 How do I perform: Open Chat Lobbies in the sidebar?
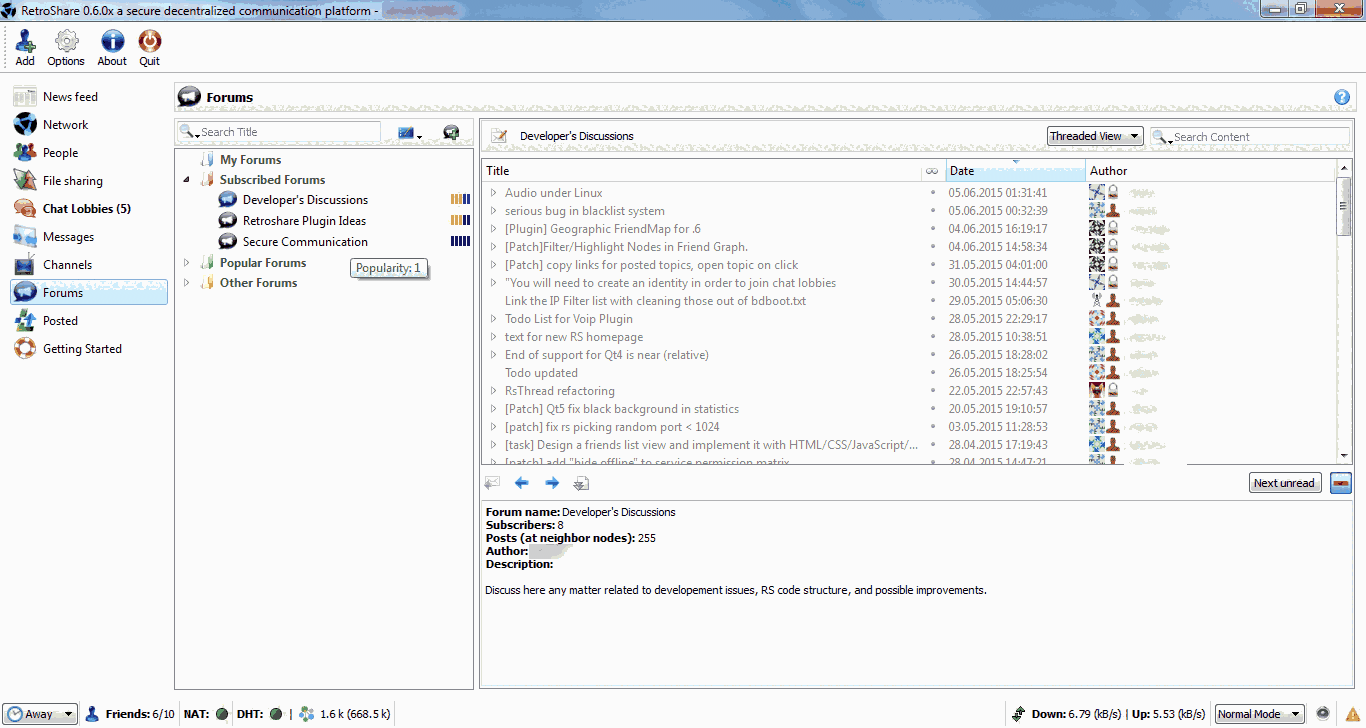[86, 209]
